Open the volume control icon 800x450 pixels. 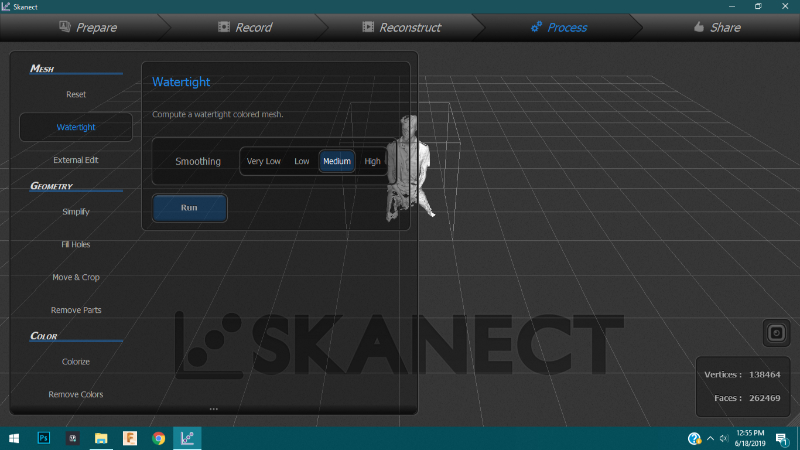(x=723, y=438)
